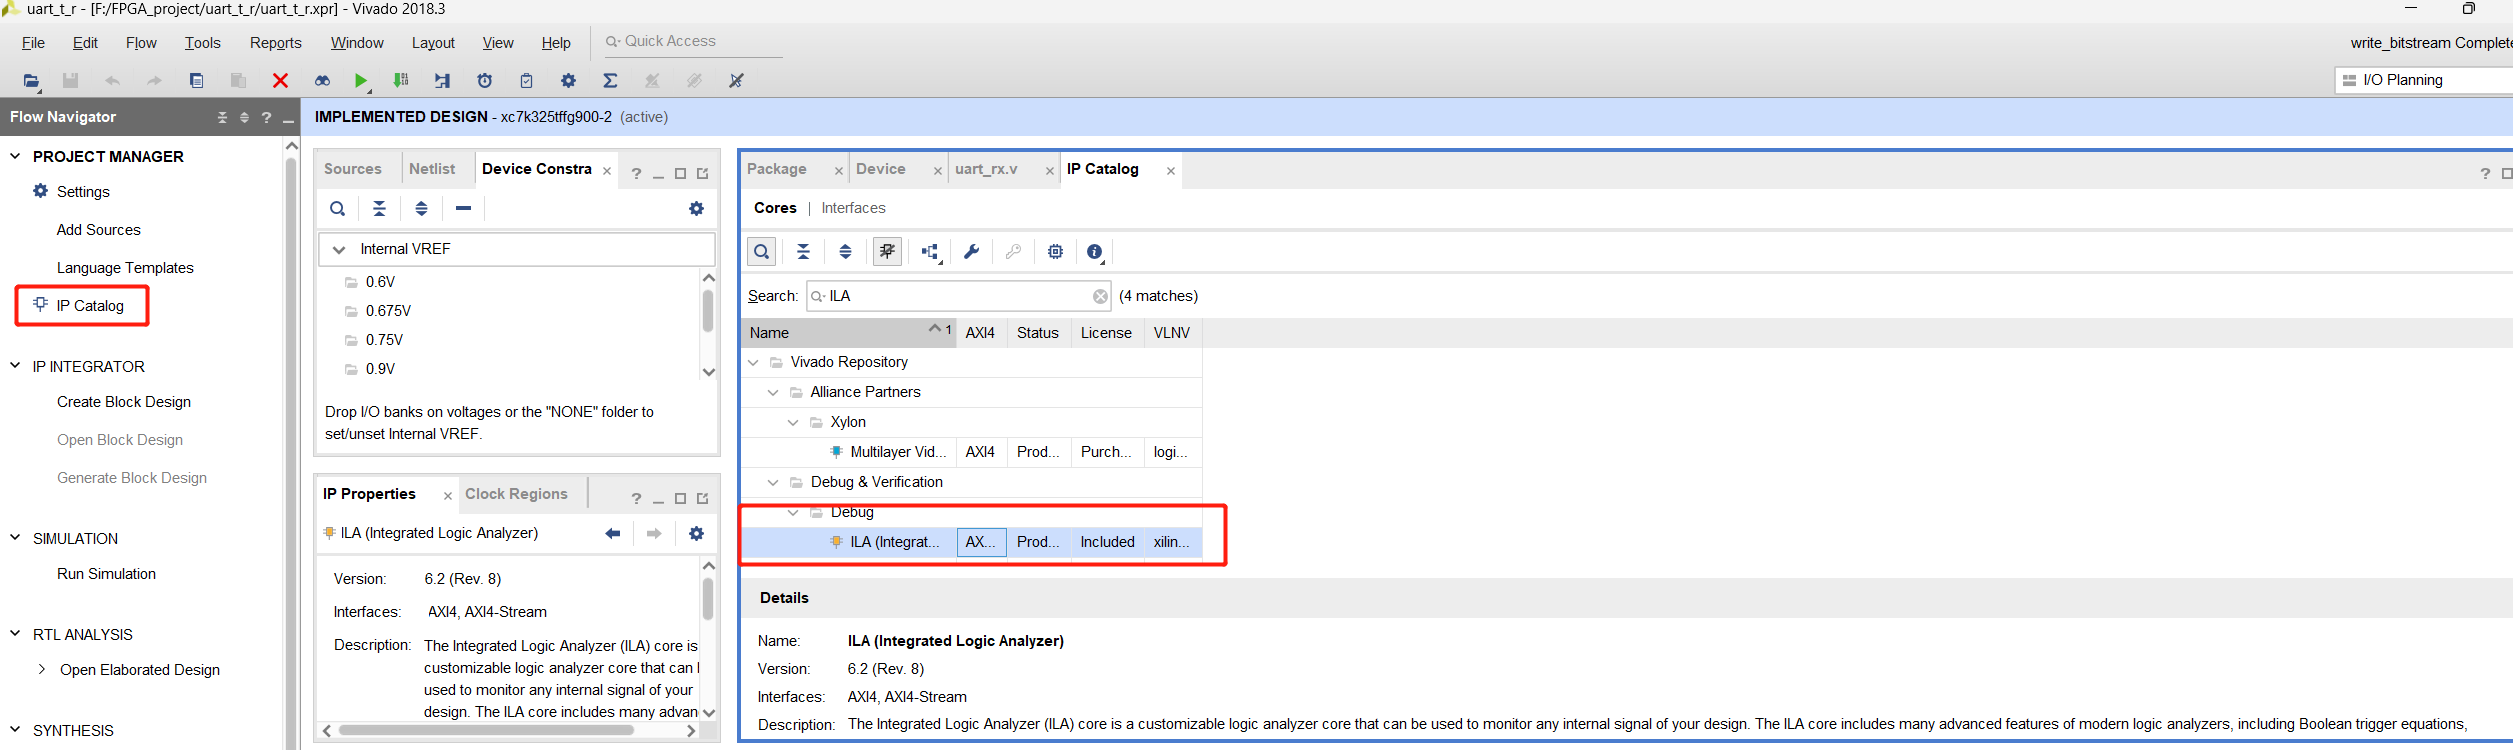The width and height of the screenshot is (2513, 750).
Task: Select the 0.675V VREF folder
Action: pyautogui.click(x=388, y=311)
